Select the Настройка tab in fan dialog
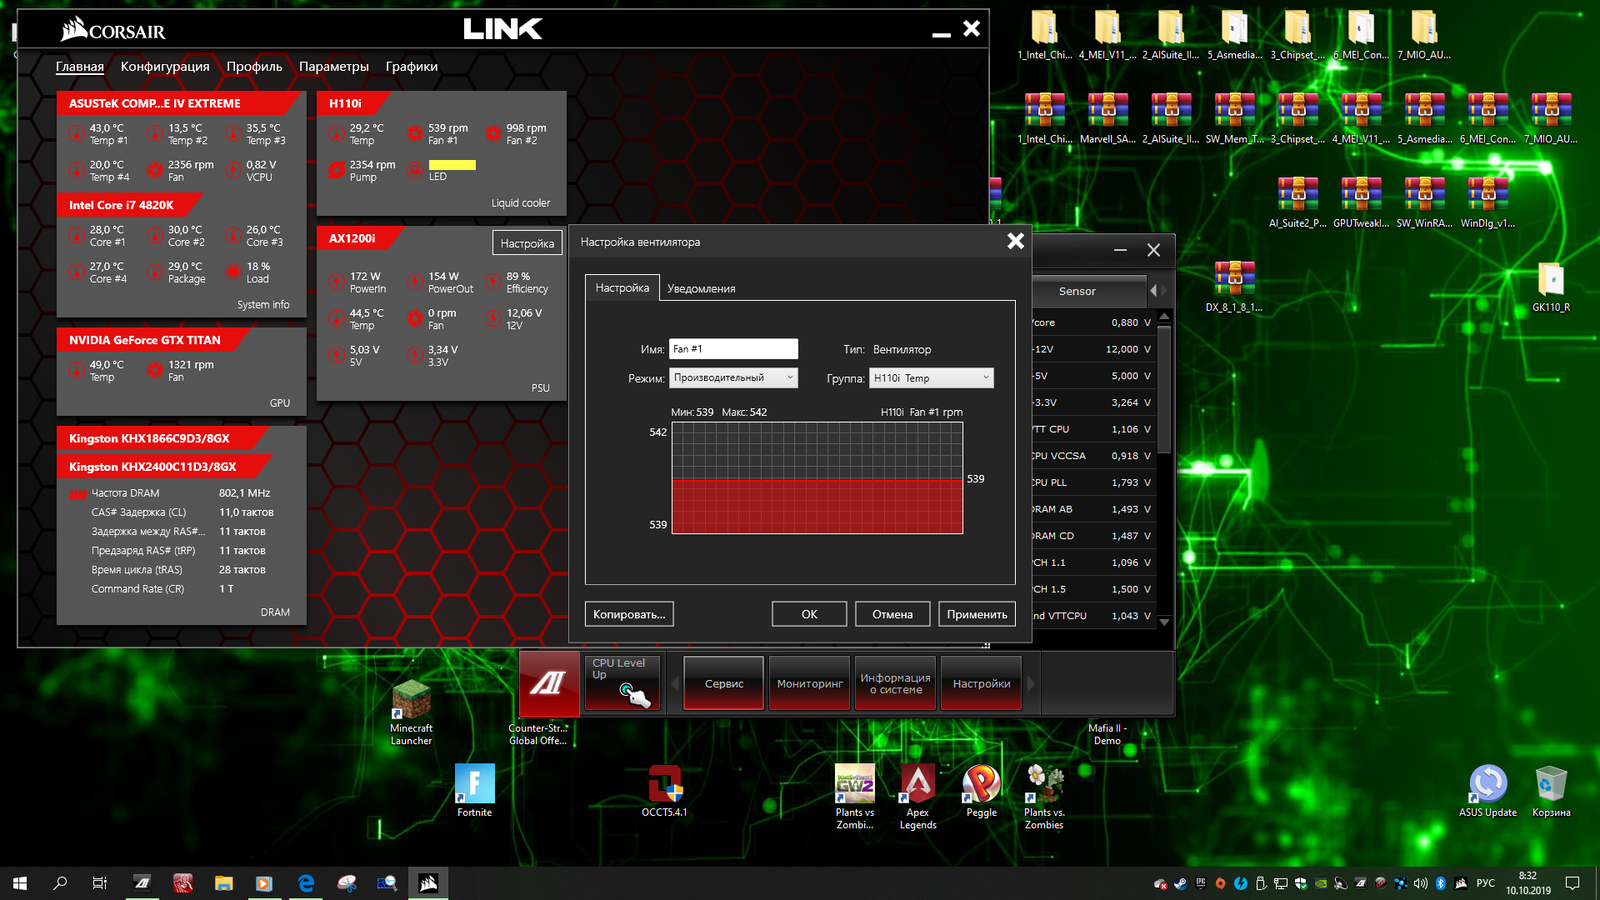This screenshot has width=1600, height=900. [622, 288]
